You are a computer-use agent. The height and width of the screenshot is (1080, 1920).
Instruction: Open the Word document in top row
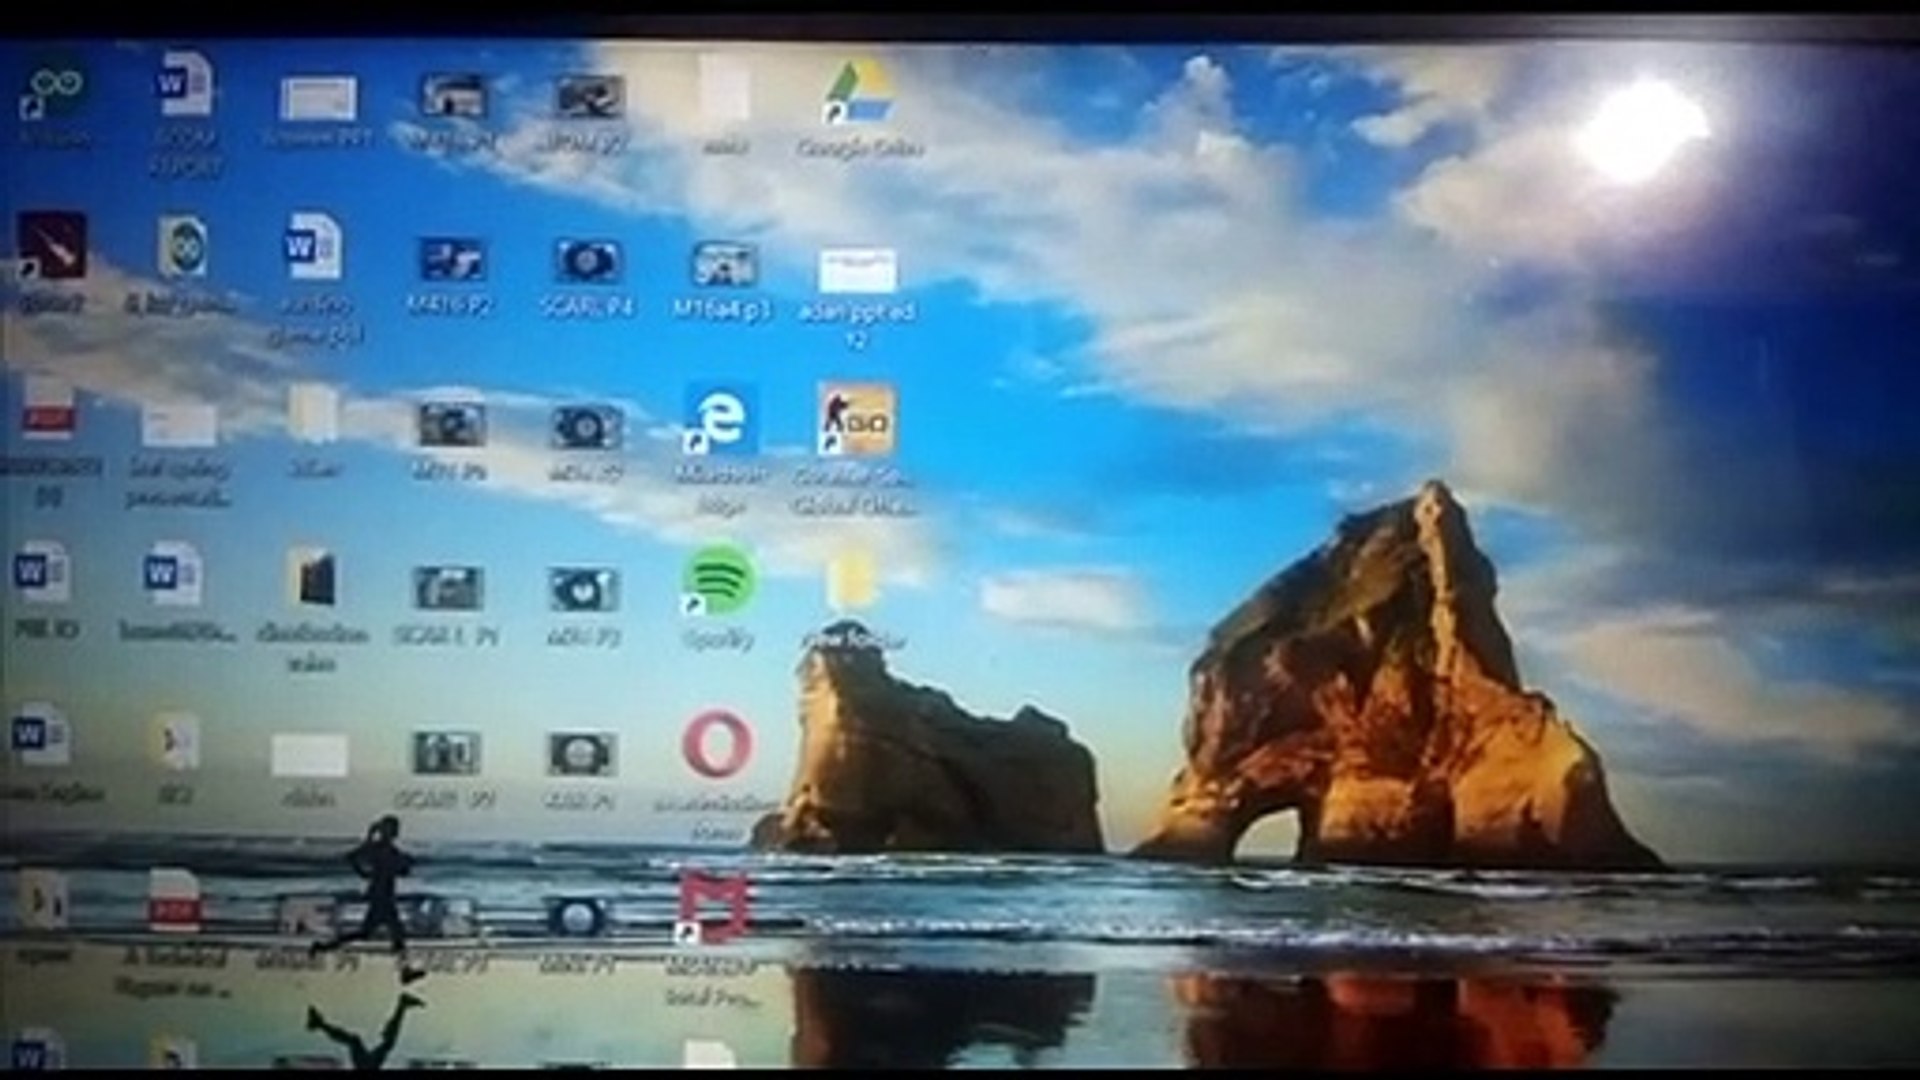coord(186,86)
